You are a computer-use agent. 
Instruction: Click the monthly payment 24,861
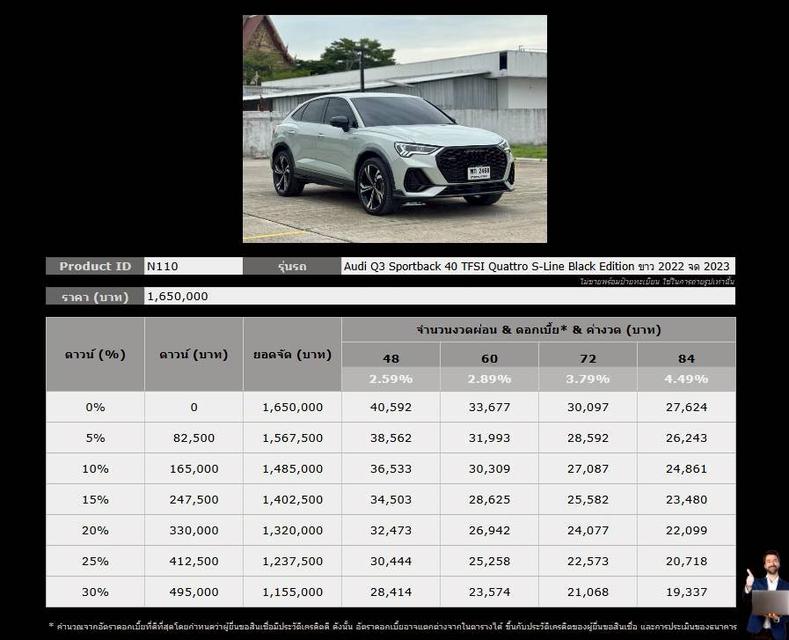(x=686, y=469)
